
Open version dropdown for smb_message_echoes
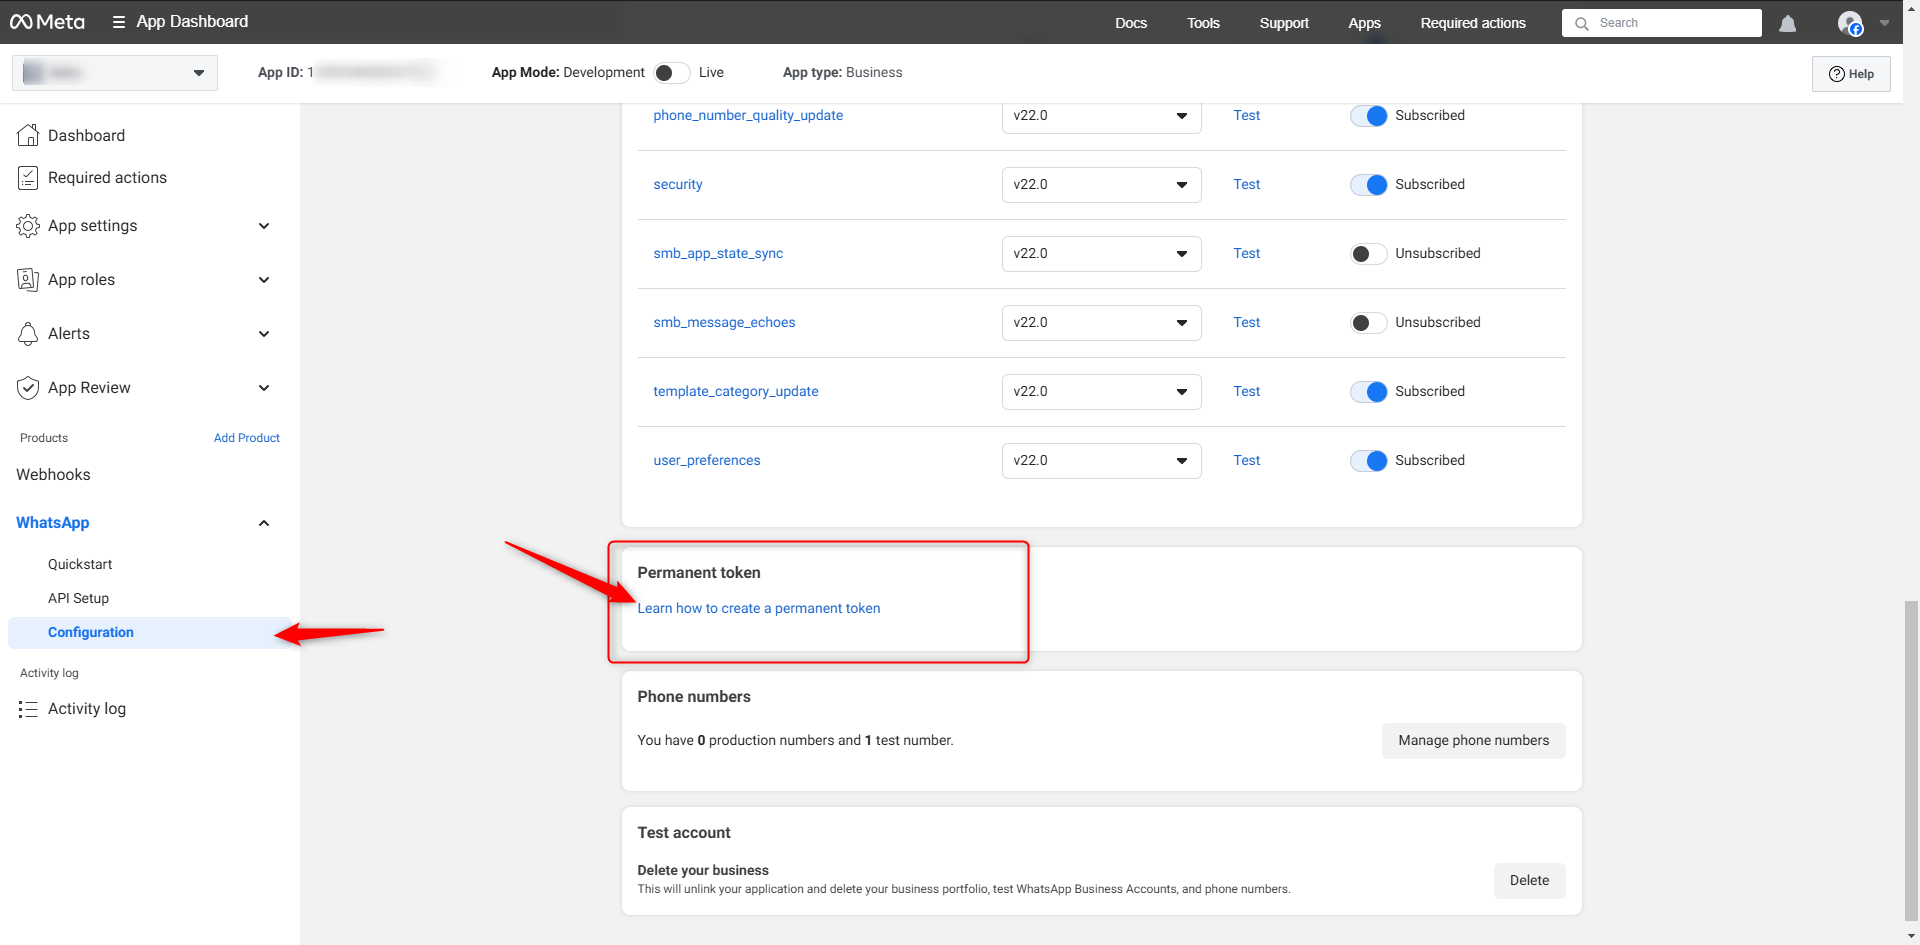click(1101, 323)
